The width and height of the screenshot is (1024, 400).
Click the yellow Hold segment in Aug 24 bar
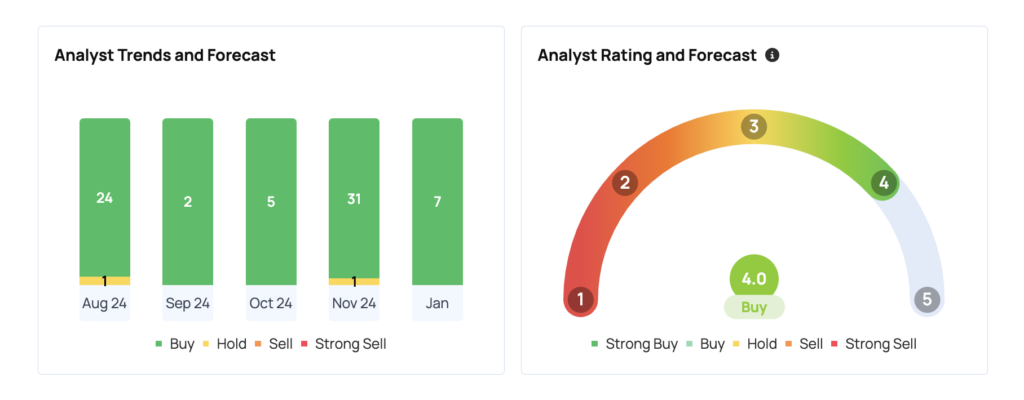click(x=105, y=281)
